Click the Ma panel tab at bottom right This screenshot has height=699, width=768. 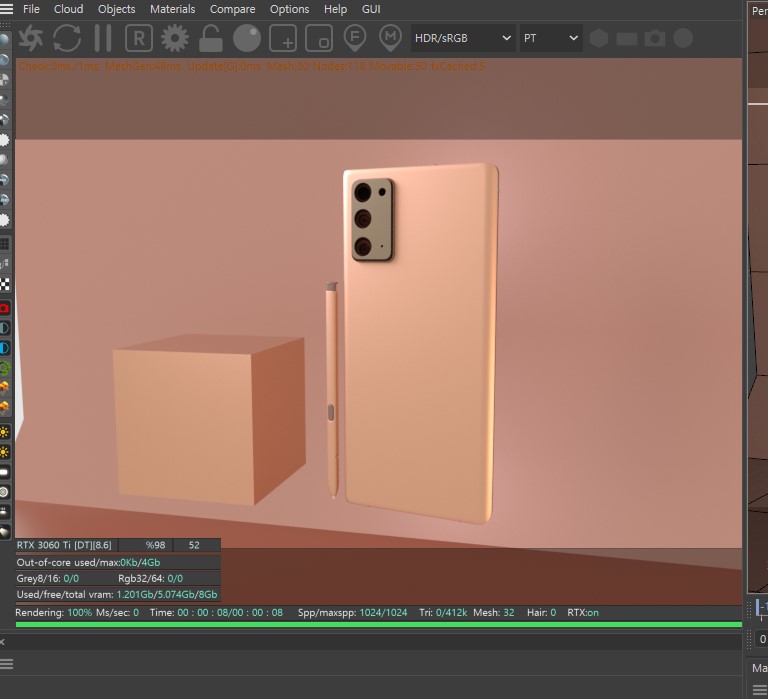click(x=759, y=668)
